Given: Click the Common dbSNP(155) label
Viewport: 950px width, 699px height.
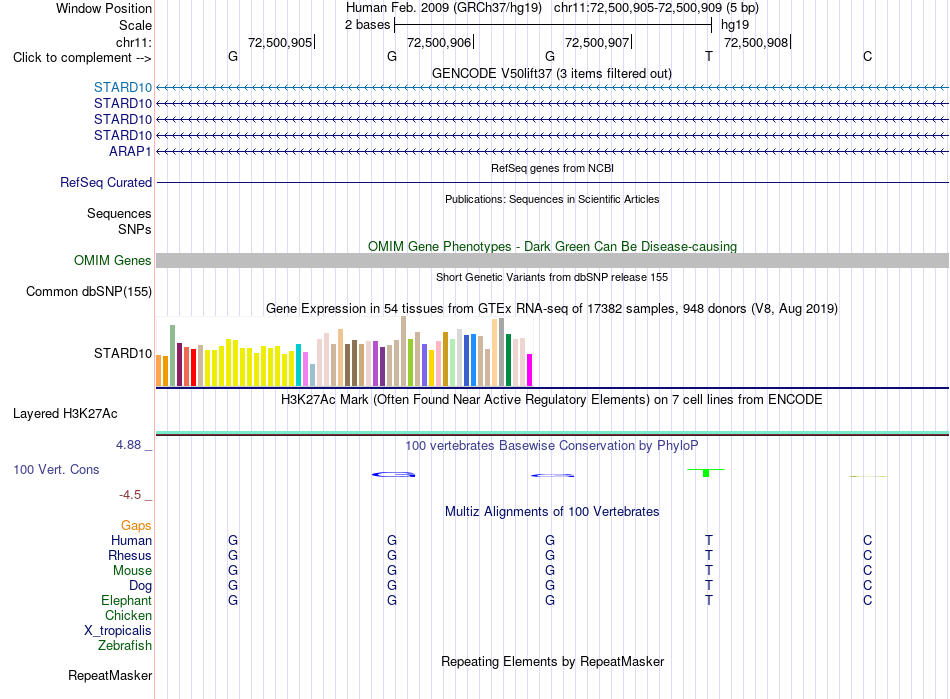Looking at the screenshot, I should [89, 291].
